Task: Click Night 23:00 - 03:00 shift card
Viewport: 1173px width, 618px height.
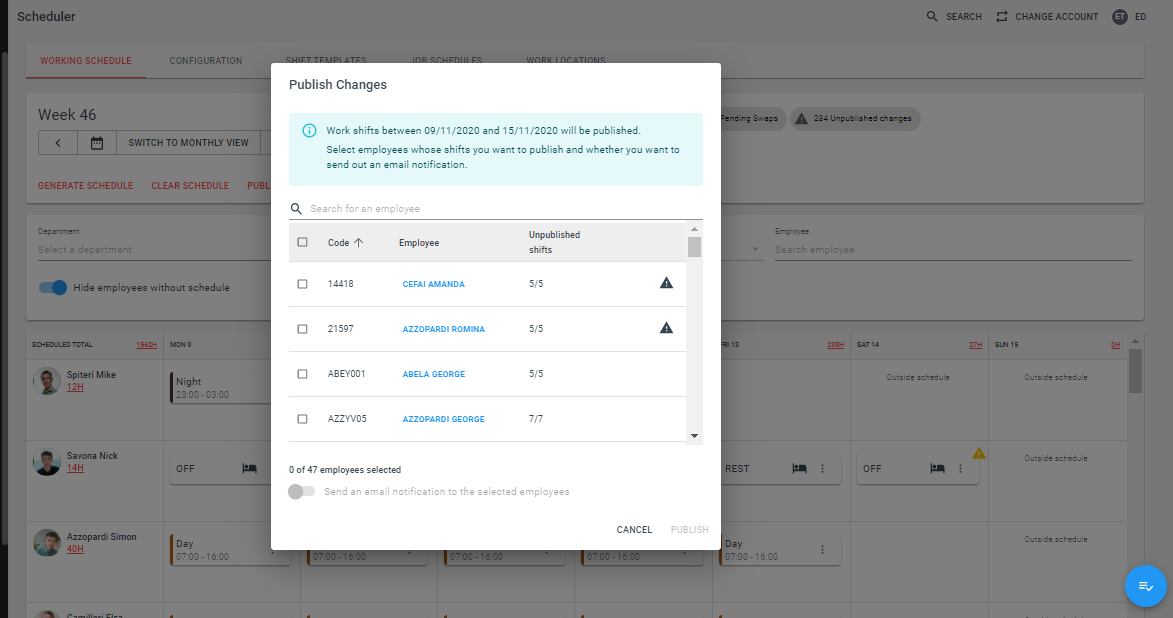Action: click(220, 388)
